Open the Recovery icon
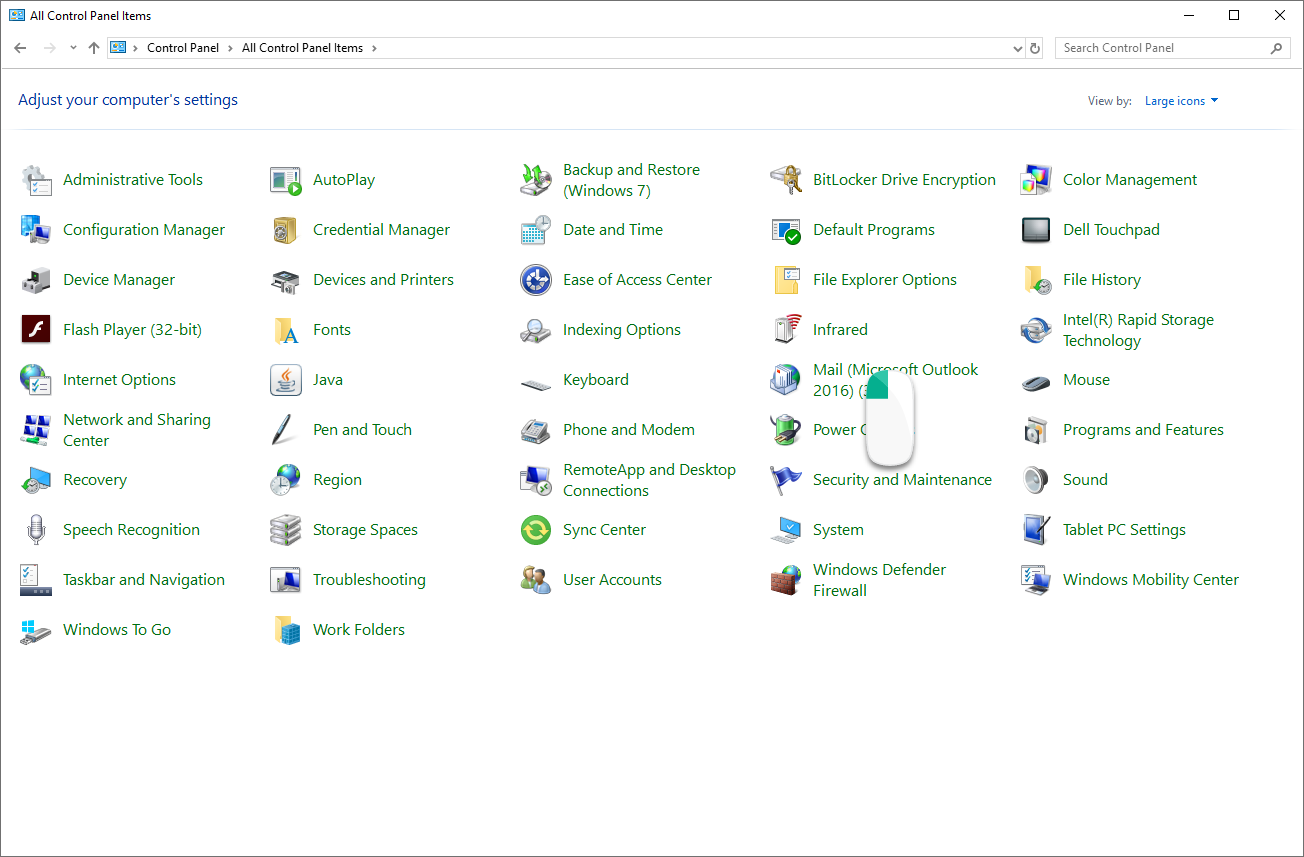 (x=36, y=480)
